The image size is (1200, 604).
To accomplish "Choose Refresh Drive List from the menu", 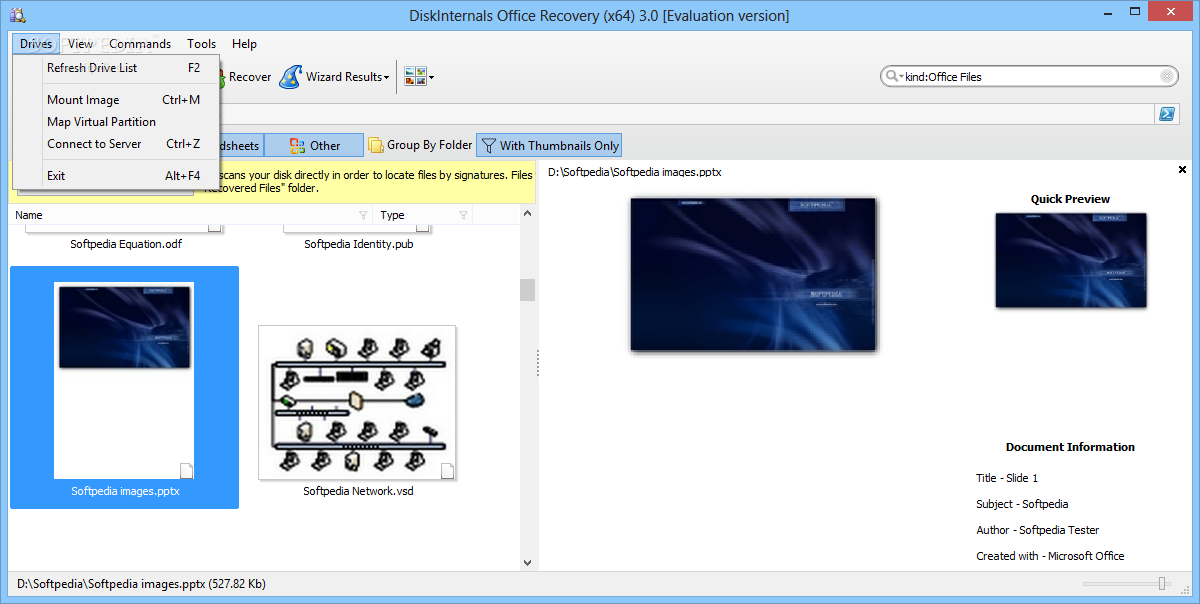I will tap(116, 68).
